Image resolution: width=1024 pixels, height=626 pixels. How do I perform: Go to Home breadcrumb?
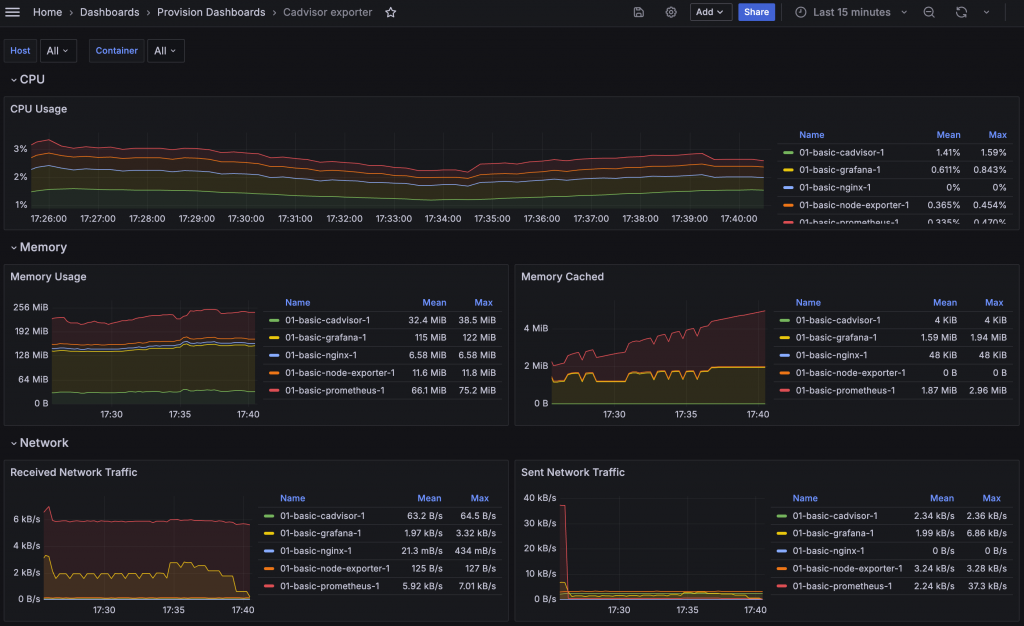pos(48,12)
